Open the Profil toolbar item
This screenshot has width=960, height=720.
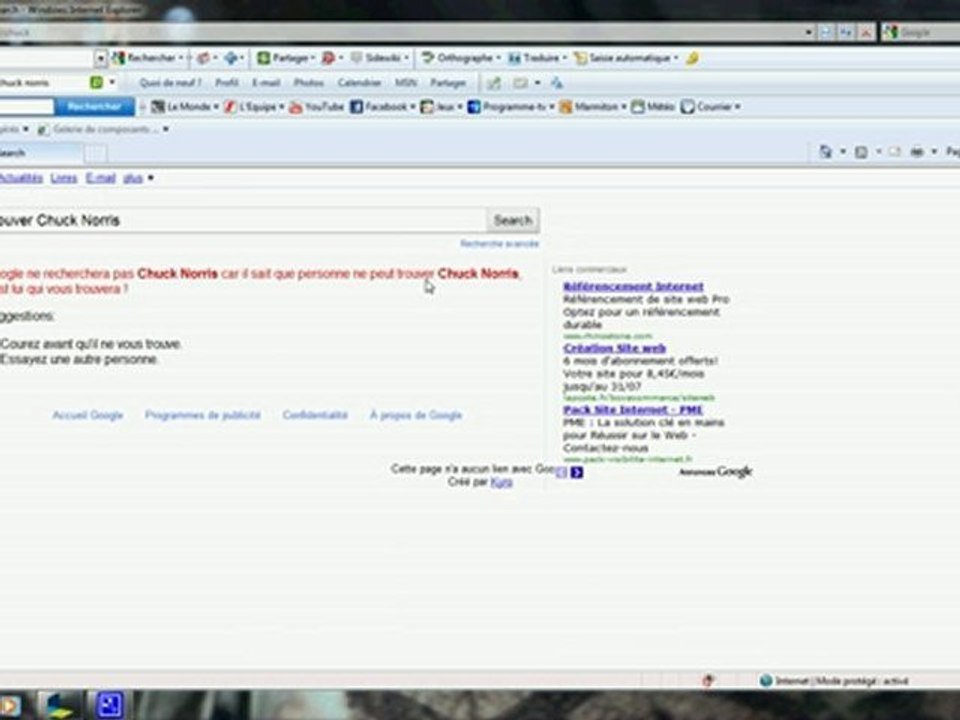pos(227,83)
